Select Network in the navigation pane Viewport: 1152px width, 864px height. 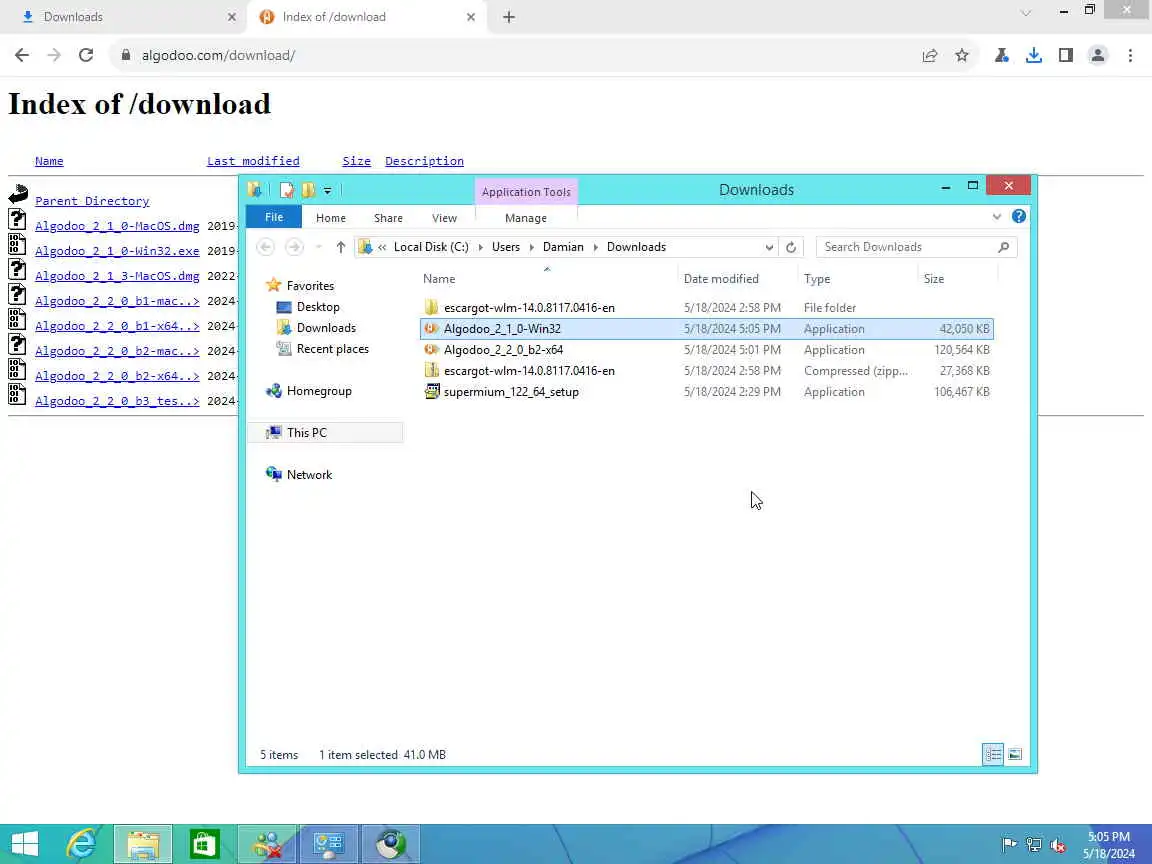click(x=309, y=475)
